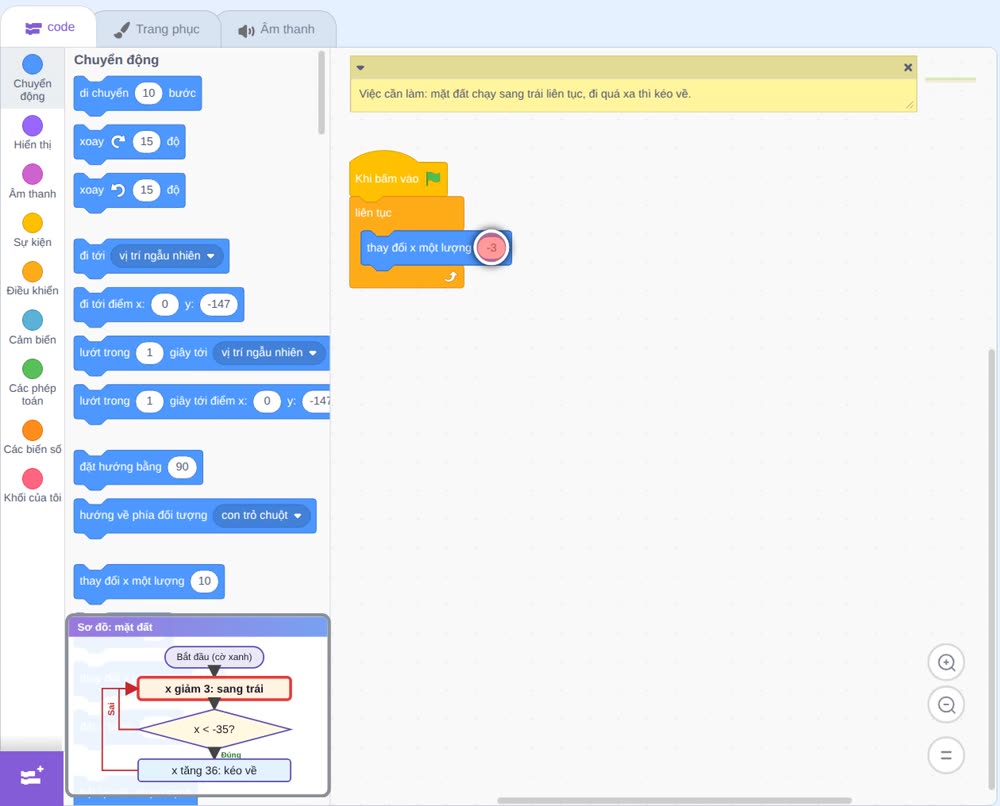Select the Các biến số category circle

[x=33, y=430]
